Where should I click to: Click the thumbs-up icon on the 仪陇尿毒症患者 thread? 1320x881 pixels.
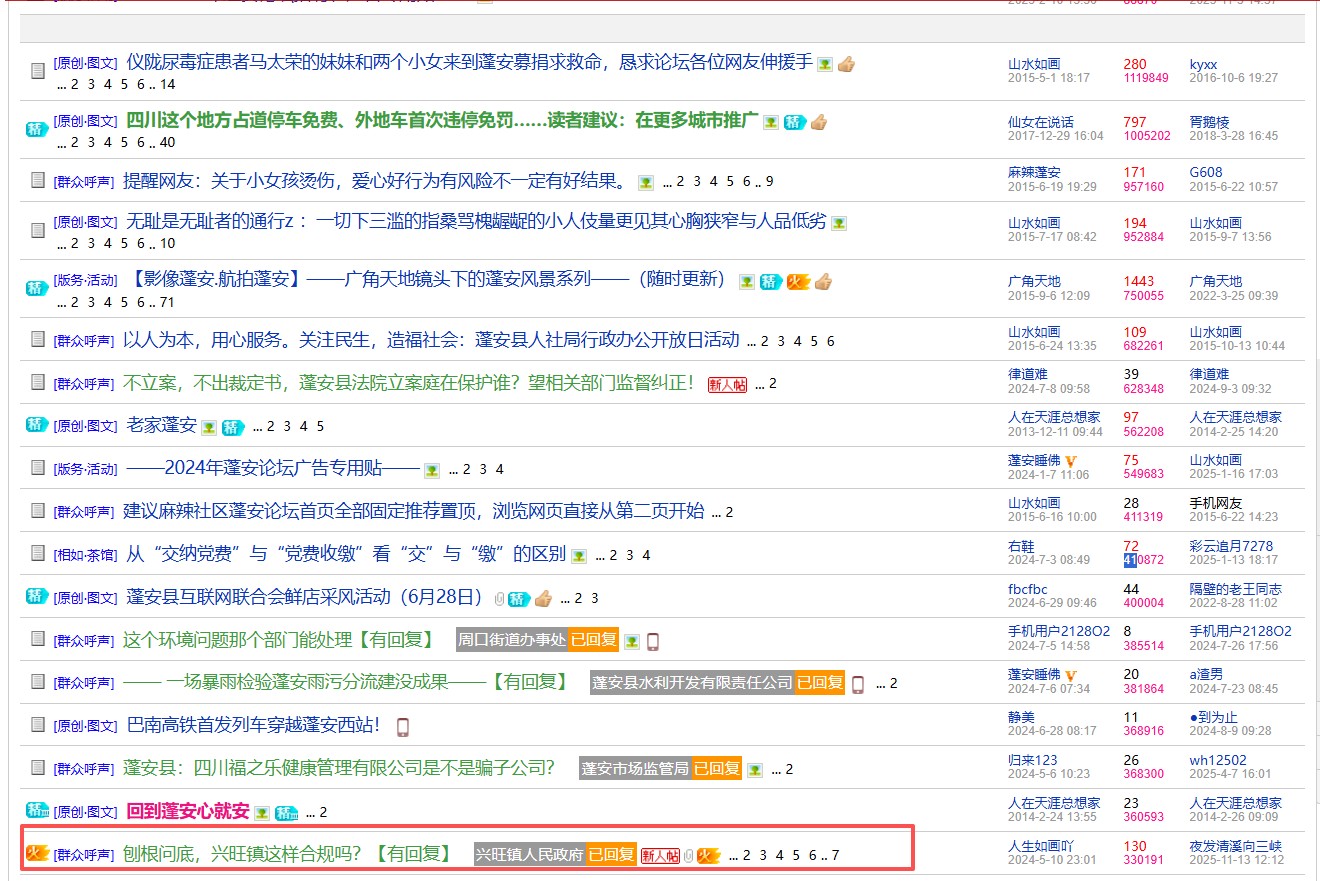pyautogui.click(x=846, y=64)
